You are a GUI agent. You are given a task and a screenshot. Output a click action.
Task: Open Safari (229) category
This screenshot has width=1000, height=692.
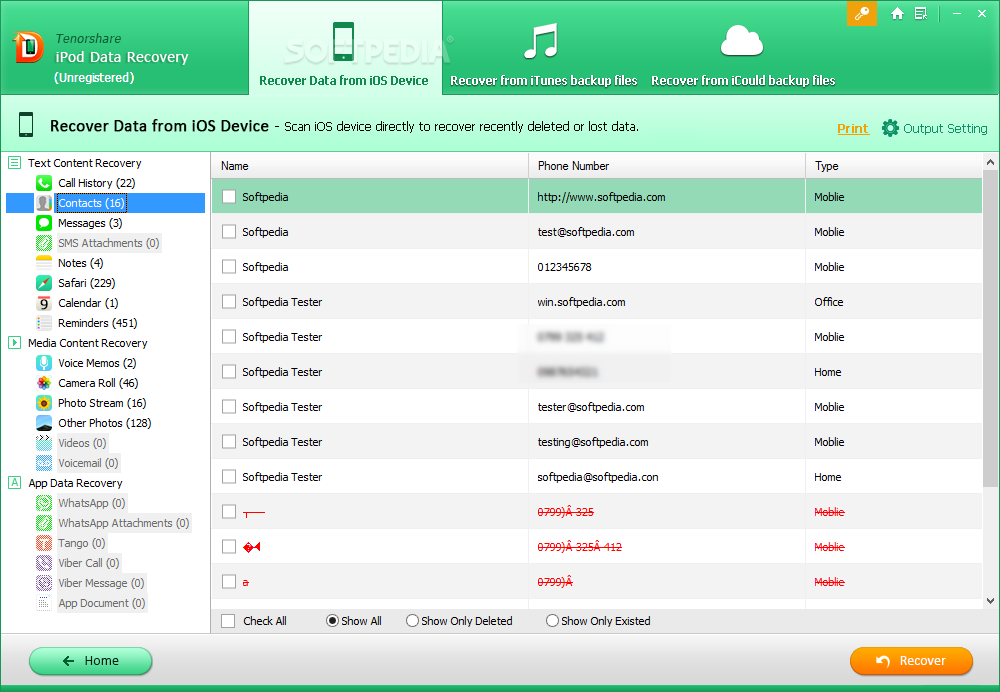pos(87,283)
